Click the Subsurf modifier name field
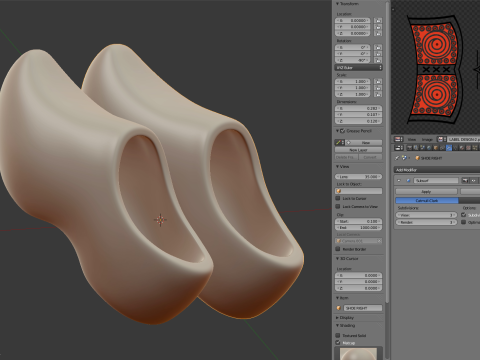The width and height of the screenshot is (480, 360). [x=436, y=180]
